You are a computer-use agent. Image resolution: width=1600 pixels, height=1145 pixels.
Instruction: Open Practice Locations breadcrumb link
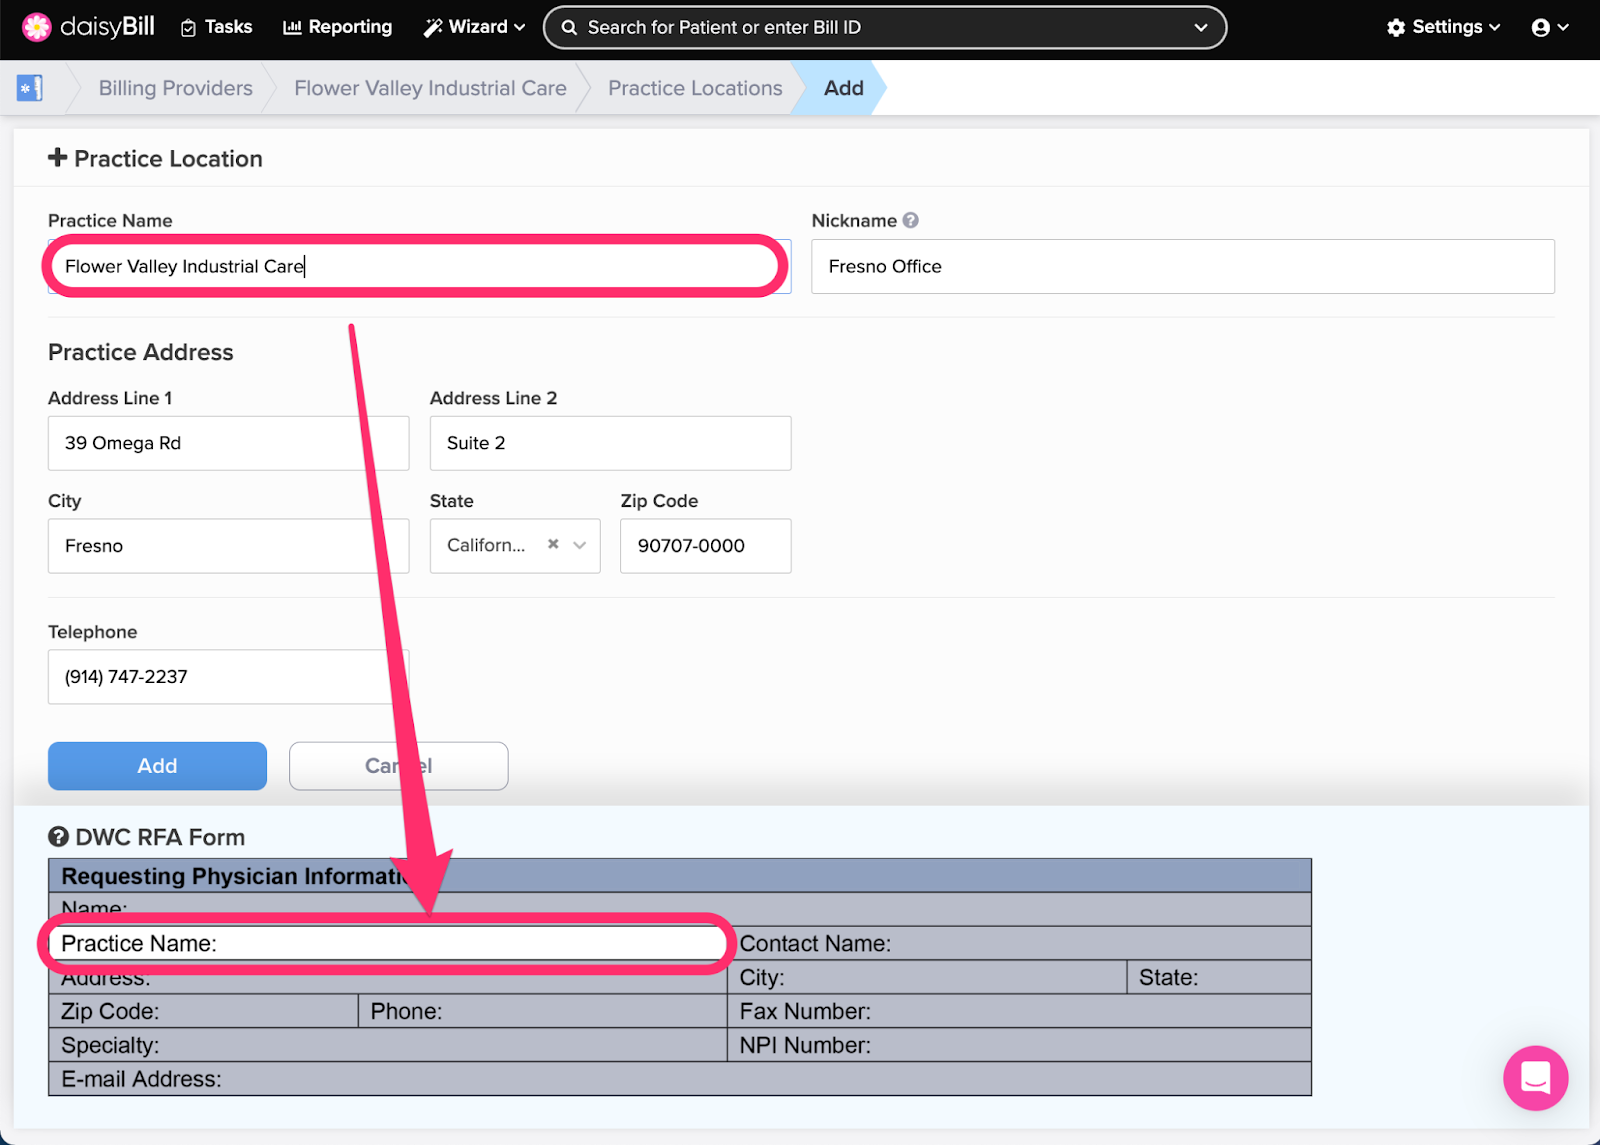point(695,88)
